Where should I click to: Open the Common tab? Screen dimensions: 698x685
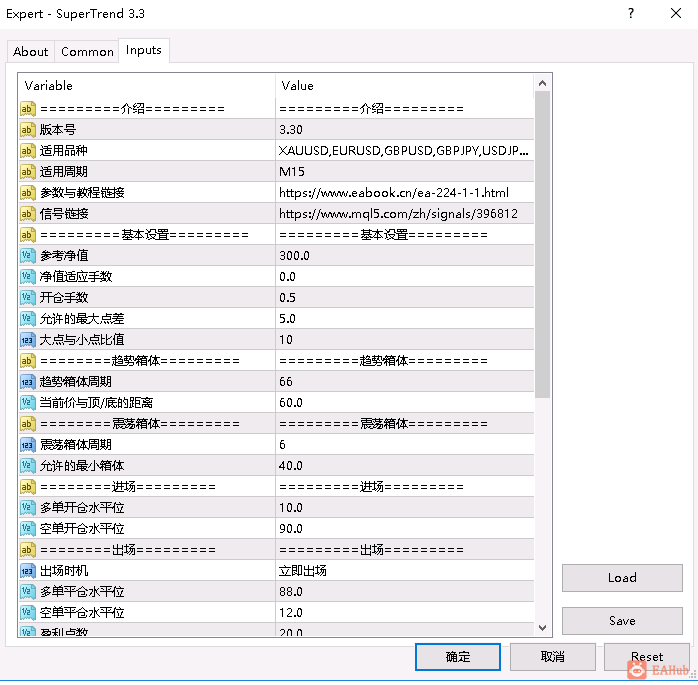click(87, 52)
